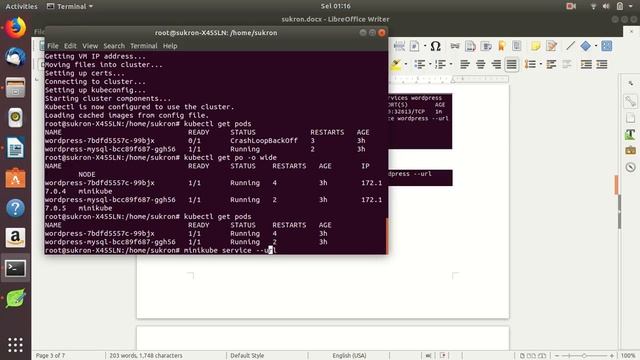Open the Special Character (Omega) dialog
The height and width of the screenshot is (360, 640).
point(436,46)
